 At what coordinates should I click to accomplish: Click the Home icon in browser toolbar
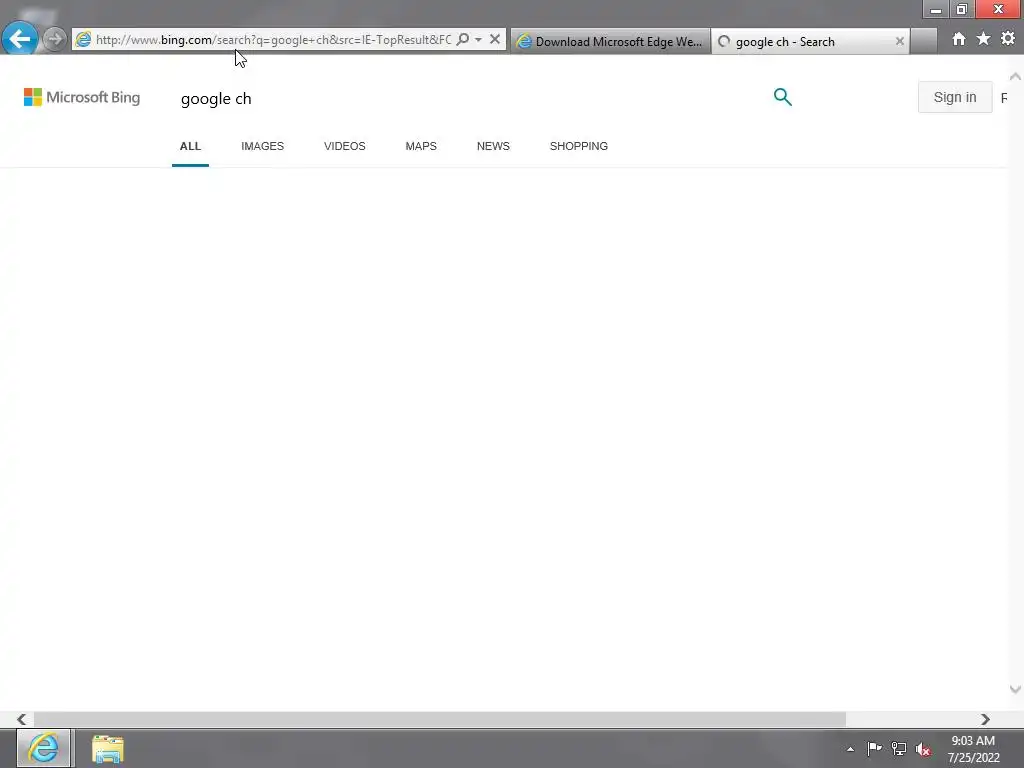(958, 39)
